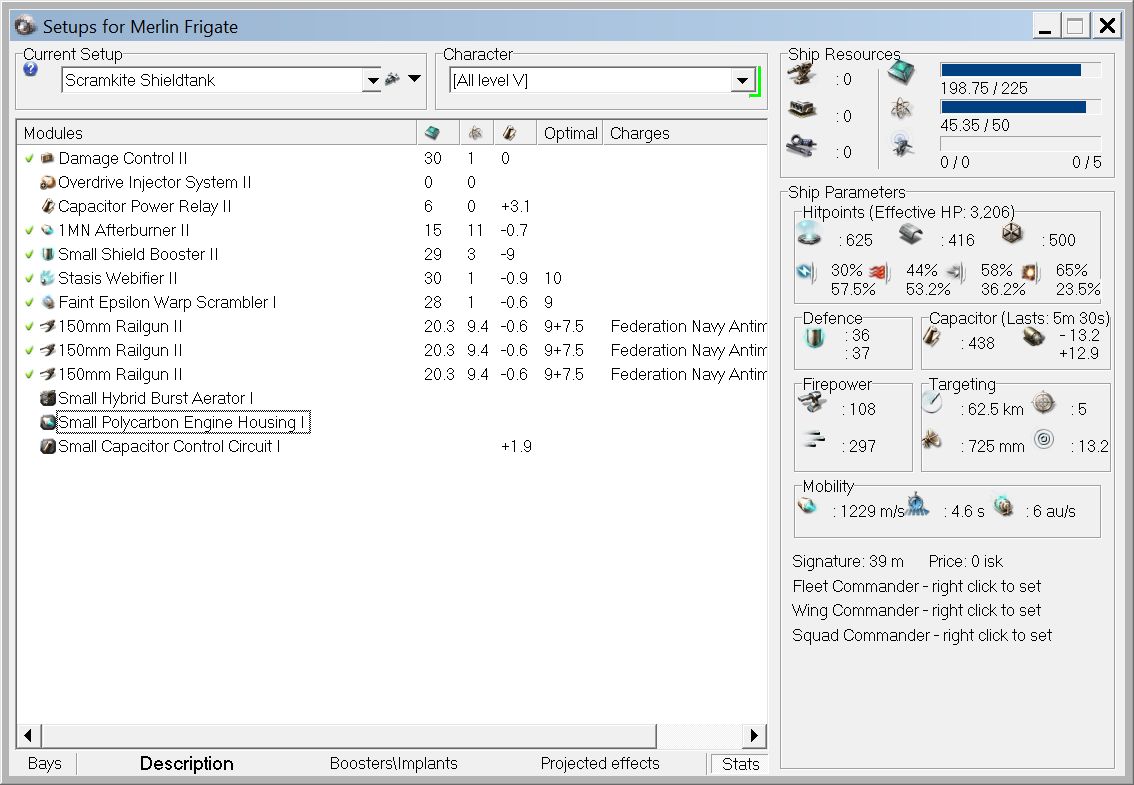Sort by the Charges column header
This screenshot has height=785, width=1134.
(x=684, y=133)
